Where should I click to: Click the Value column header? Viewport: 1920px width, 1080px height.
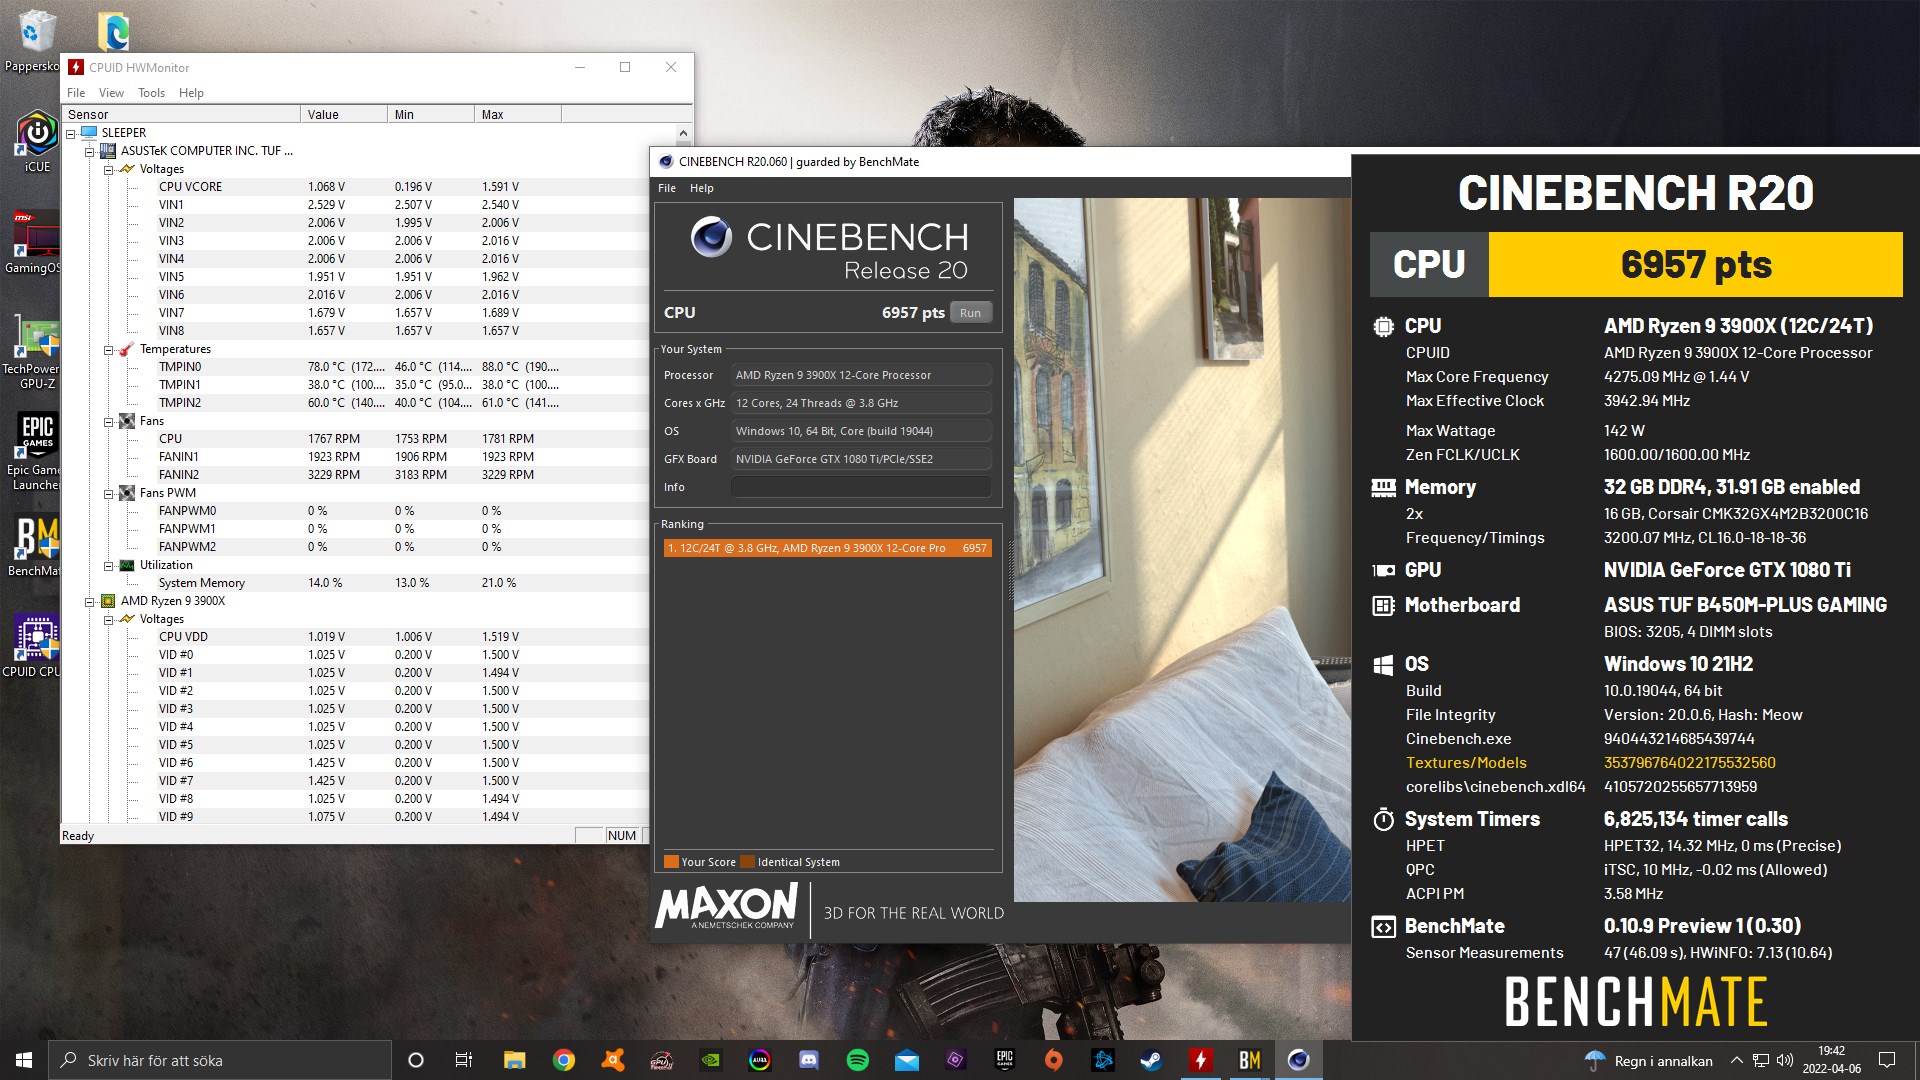pyautogui.click(x=344, y=114)
